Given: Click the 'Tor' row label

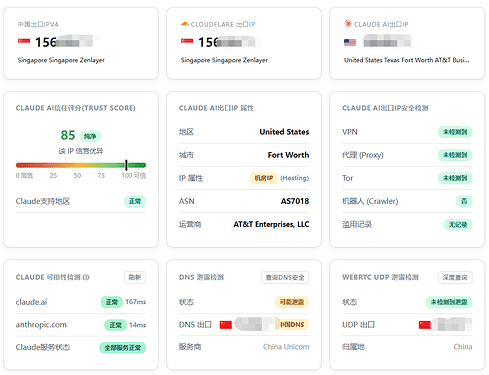Looking at the screenshot, I should pyautogui.click(x=347, y=178).
